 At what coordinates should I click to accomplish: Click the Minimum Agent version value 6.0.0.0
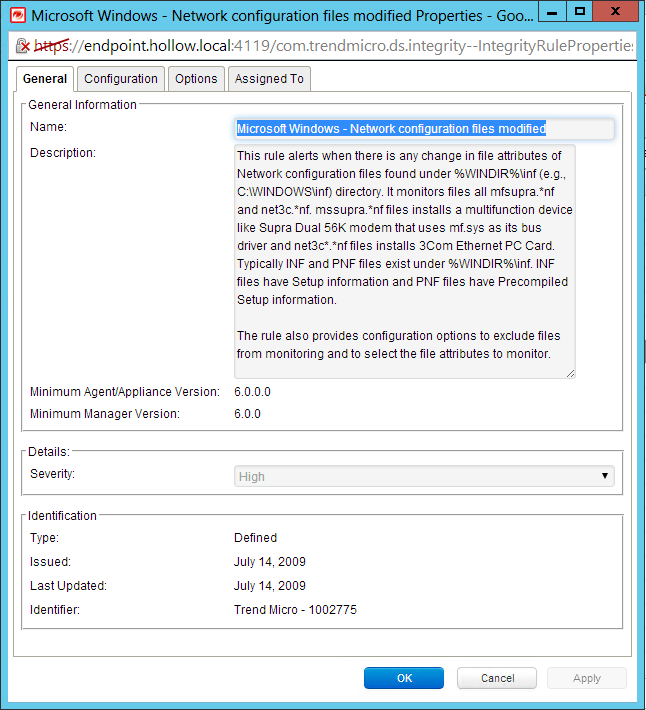(x=252, y=392)
